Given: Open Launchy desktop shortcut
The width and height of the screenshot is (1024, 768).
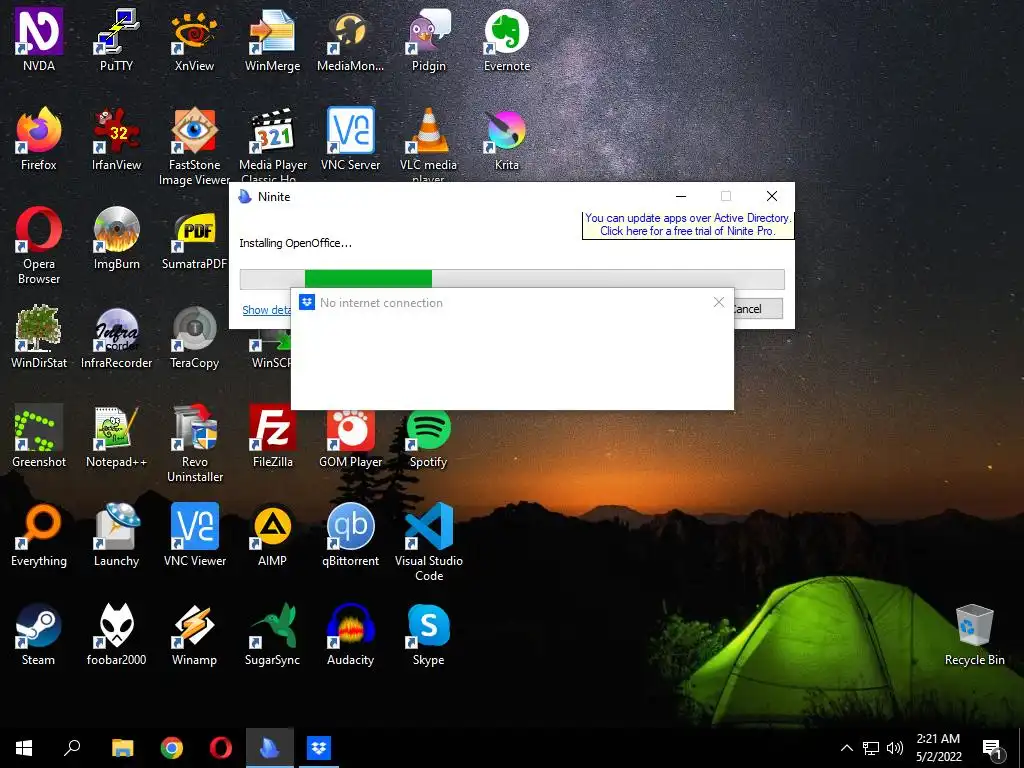Looking at the screenshot, I should [x=116, y=535].
